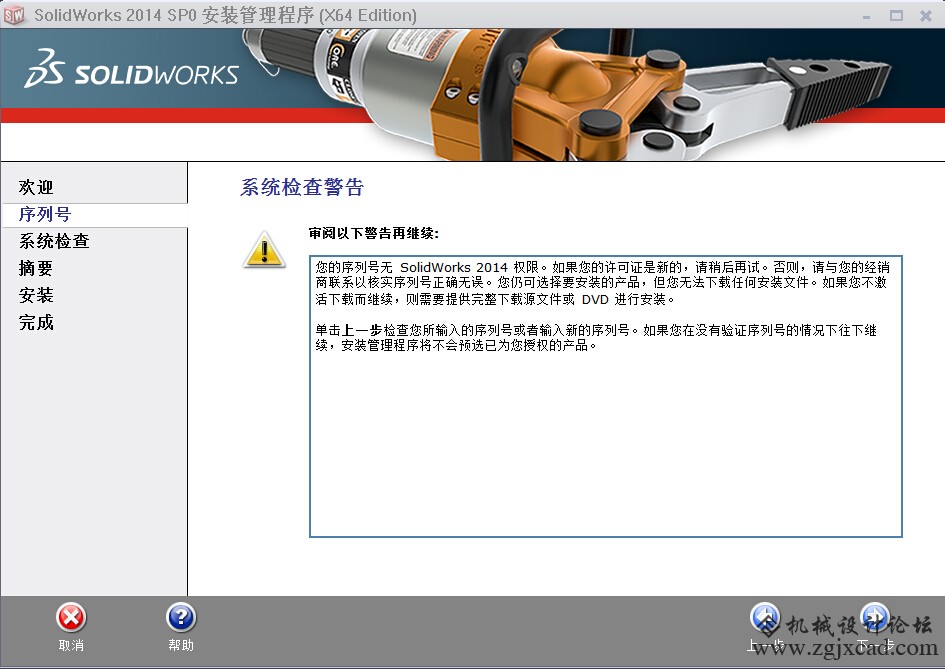
Task: Click the tool image in the banner
Action: (567, 95)
